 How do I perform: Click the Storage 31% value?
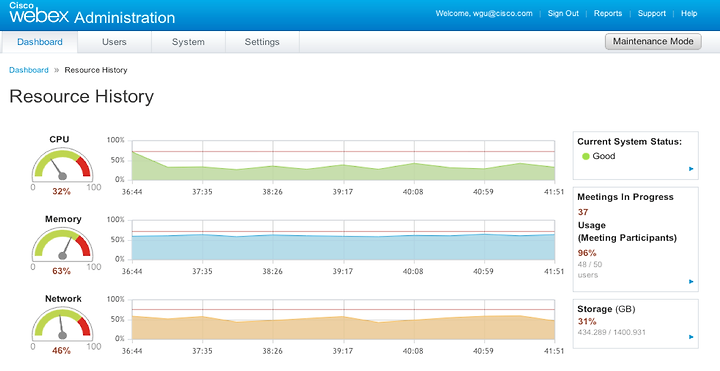click(x=587, y=321)
